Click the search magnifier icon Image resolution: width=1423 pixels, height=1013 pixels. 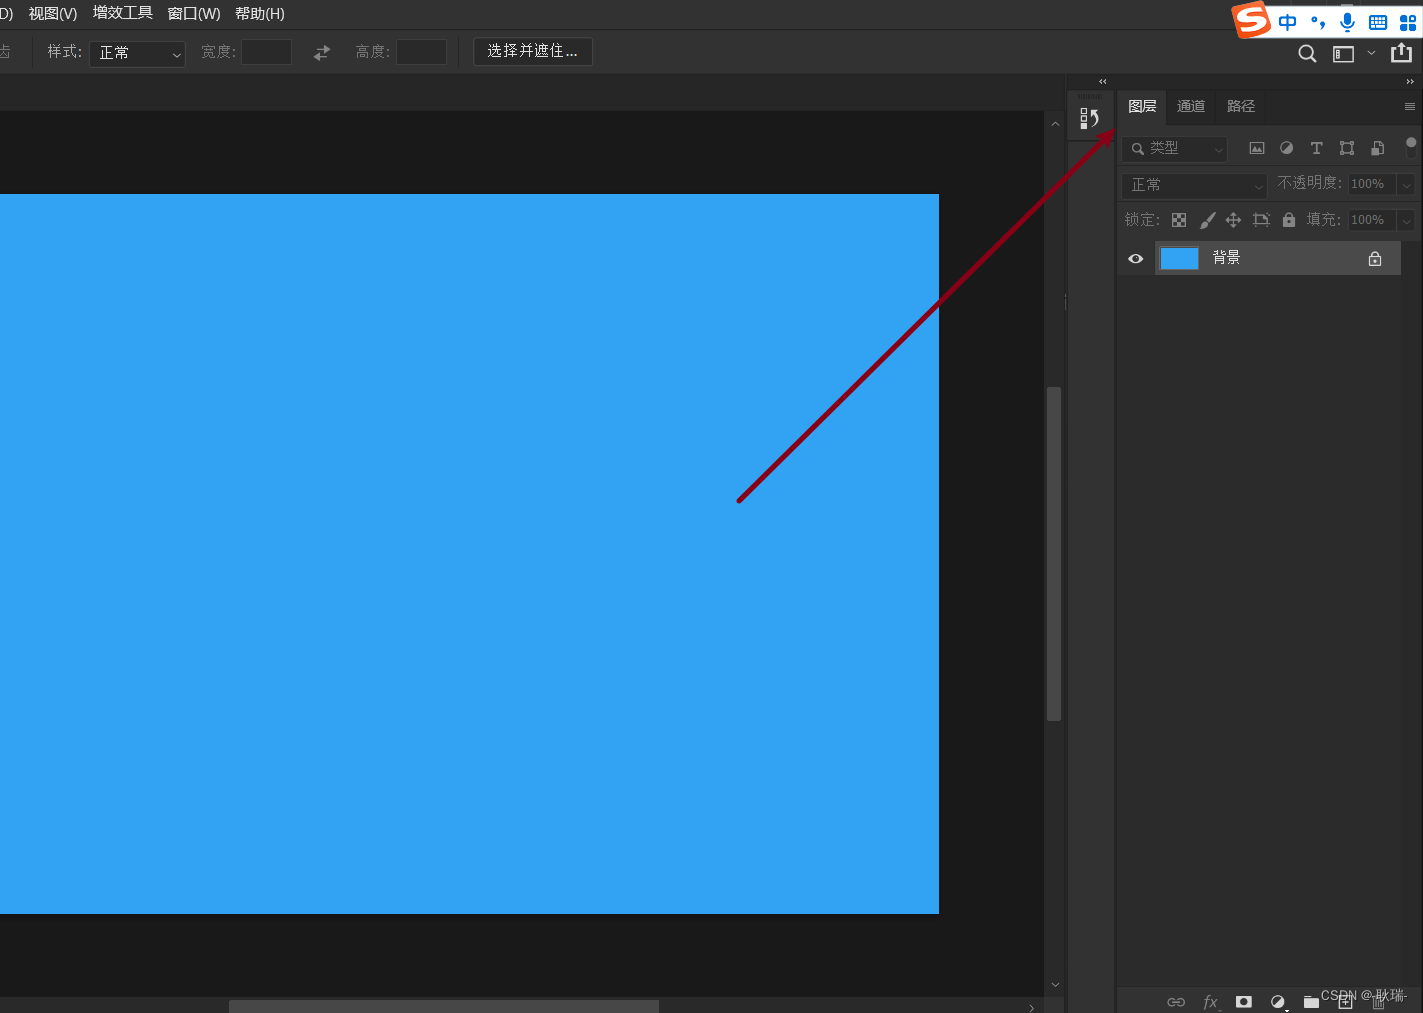[x=1307, y=54]
